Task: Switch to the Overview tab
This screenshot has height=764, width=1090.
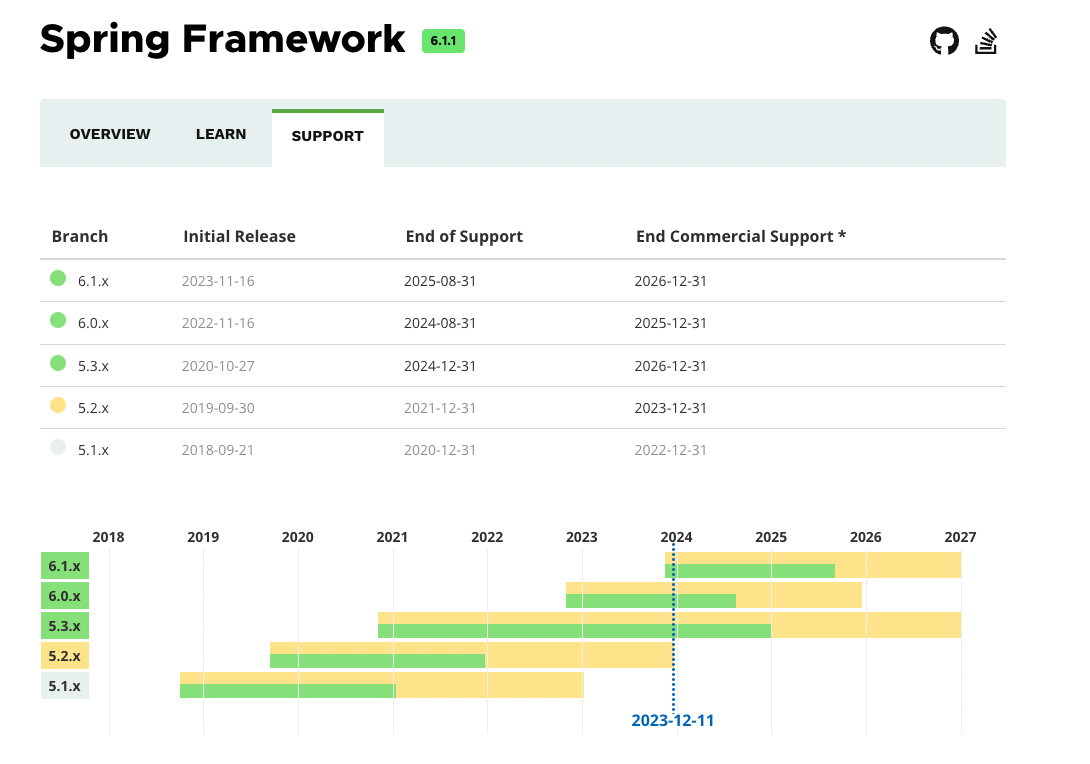Action: click(109, 134)
